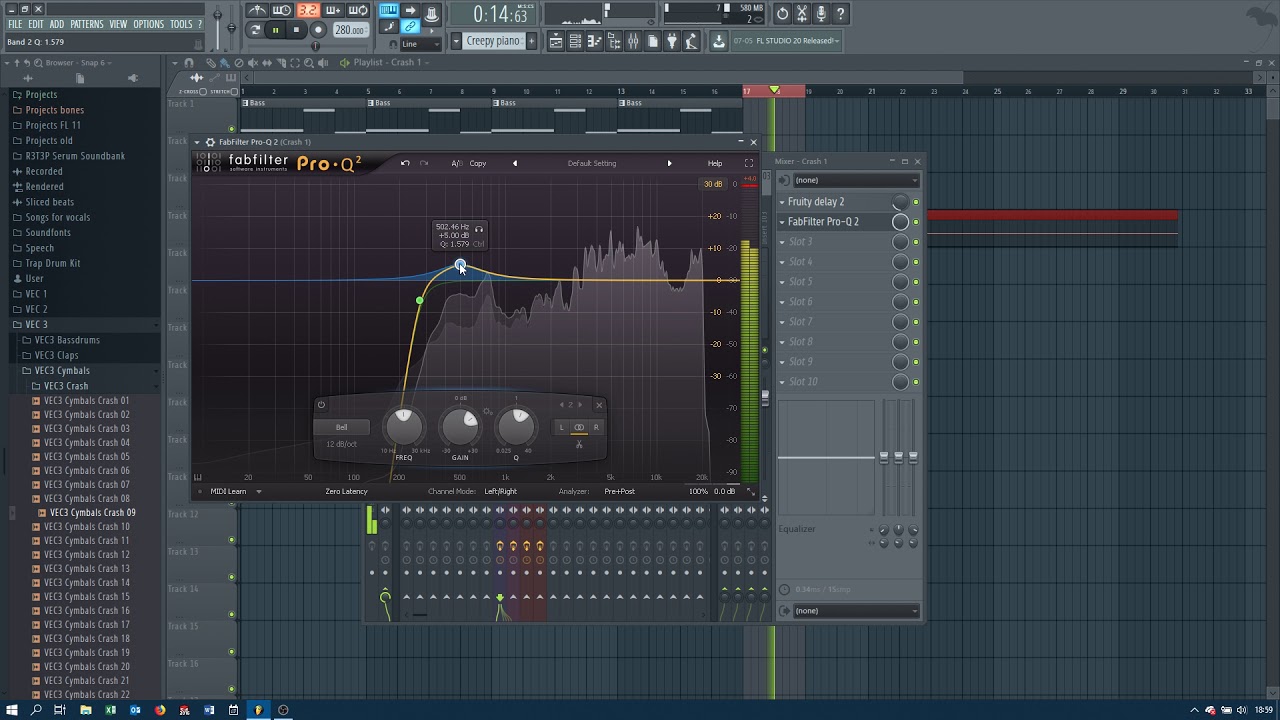This screenshot has height=720, width=1280.
Task: Bypass selected band with power button
Action: coord(321,404)
